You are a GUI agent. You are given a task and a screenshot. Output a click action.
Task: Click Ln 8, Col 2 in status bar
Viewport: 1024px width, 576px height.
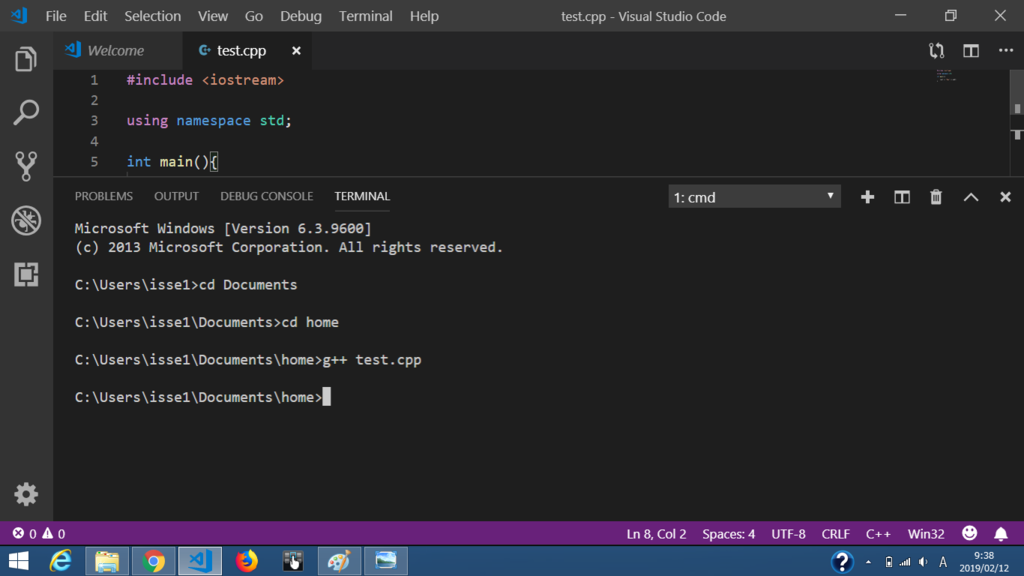[x=656, y=534]
